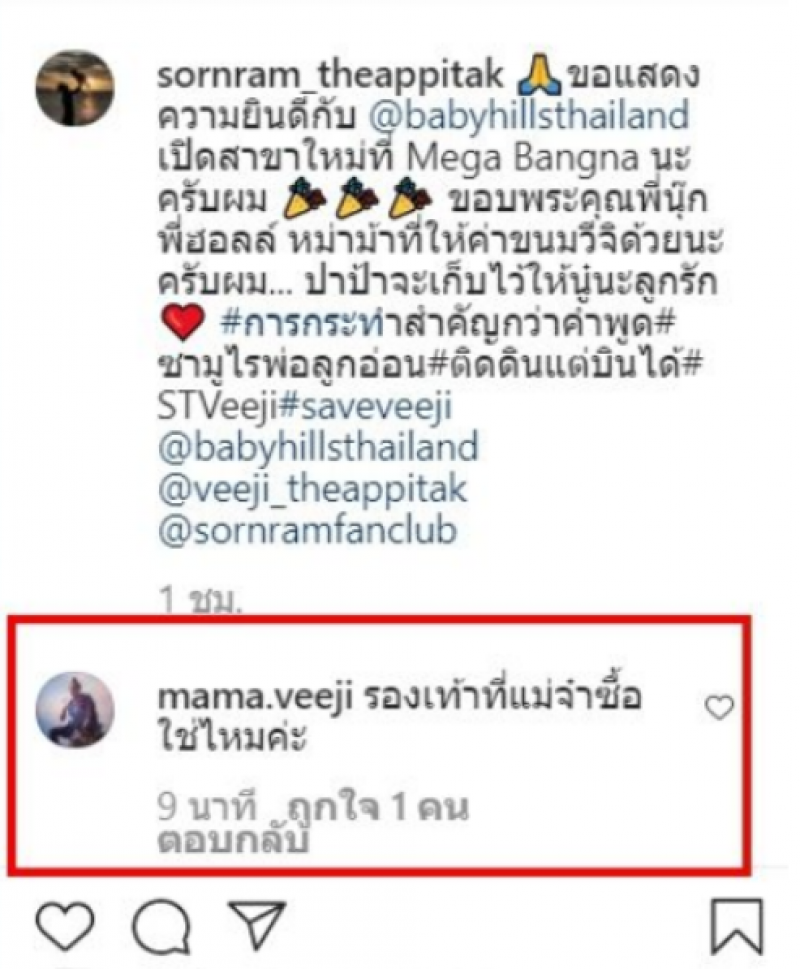Open first @babyhillsthailand mention

click(528, 116)
